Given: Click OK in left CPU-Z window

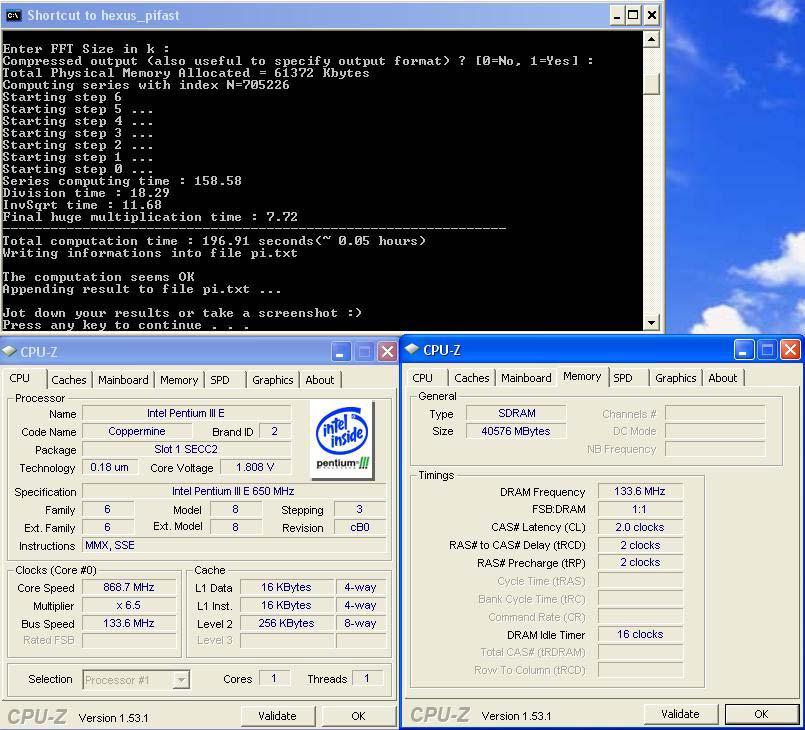Looking at the screenshot, I should (358, 716).
